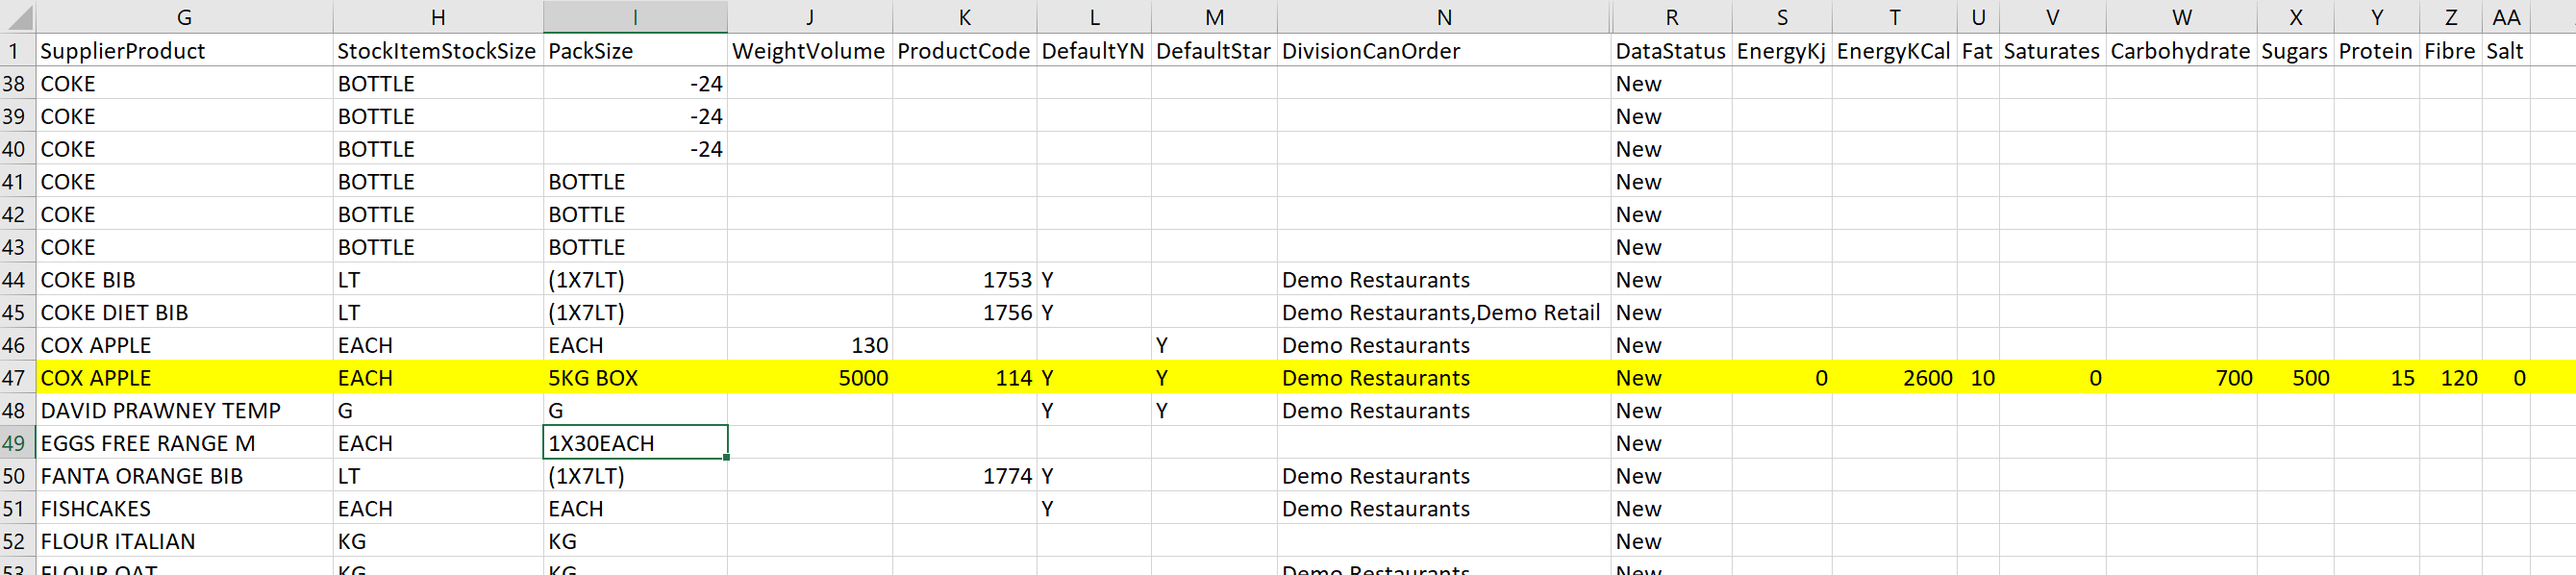The width and height of the screenshot is (2576, 575).
Task: Select the FLOUR ITALIAN cell
Action: tap(184, 541)
